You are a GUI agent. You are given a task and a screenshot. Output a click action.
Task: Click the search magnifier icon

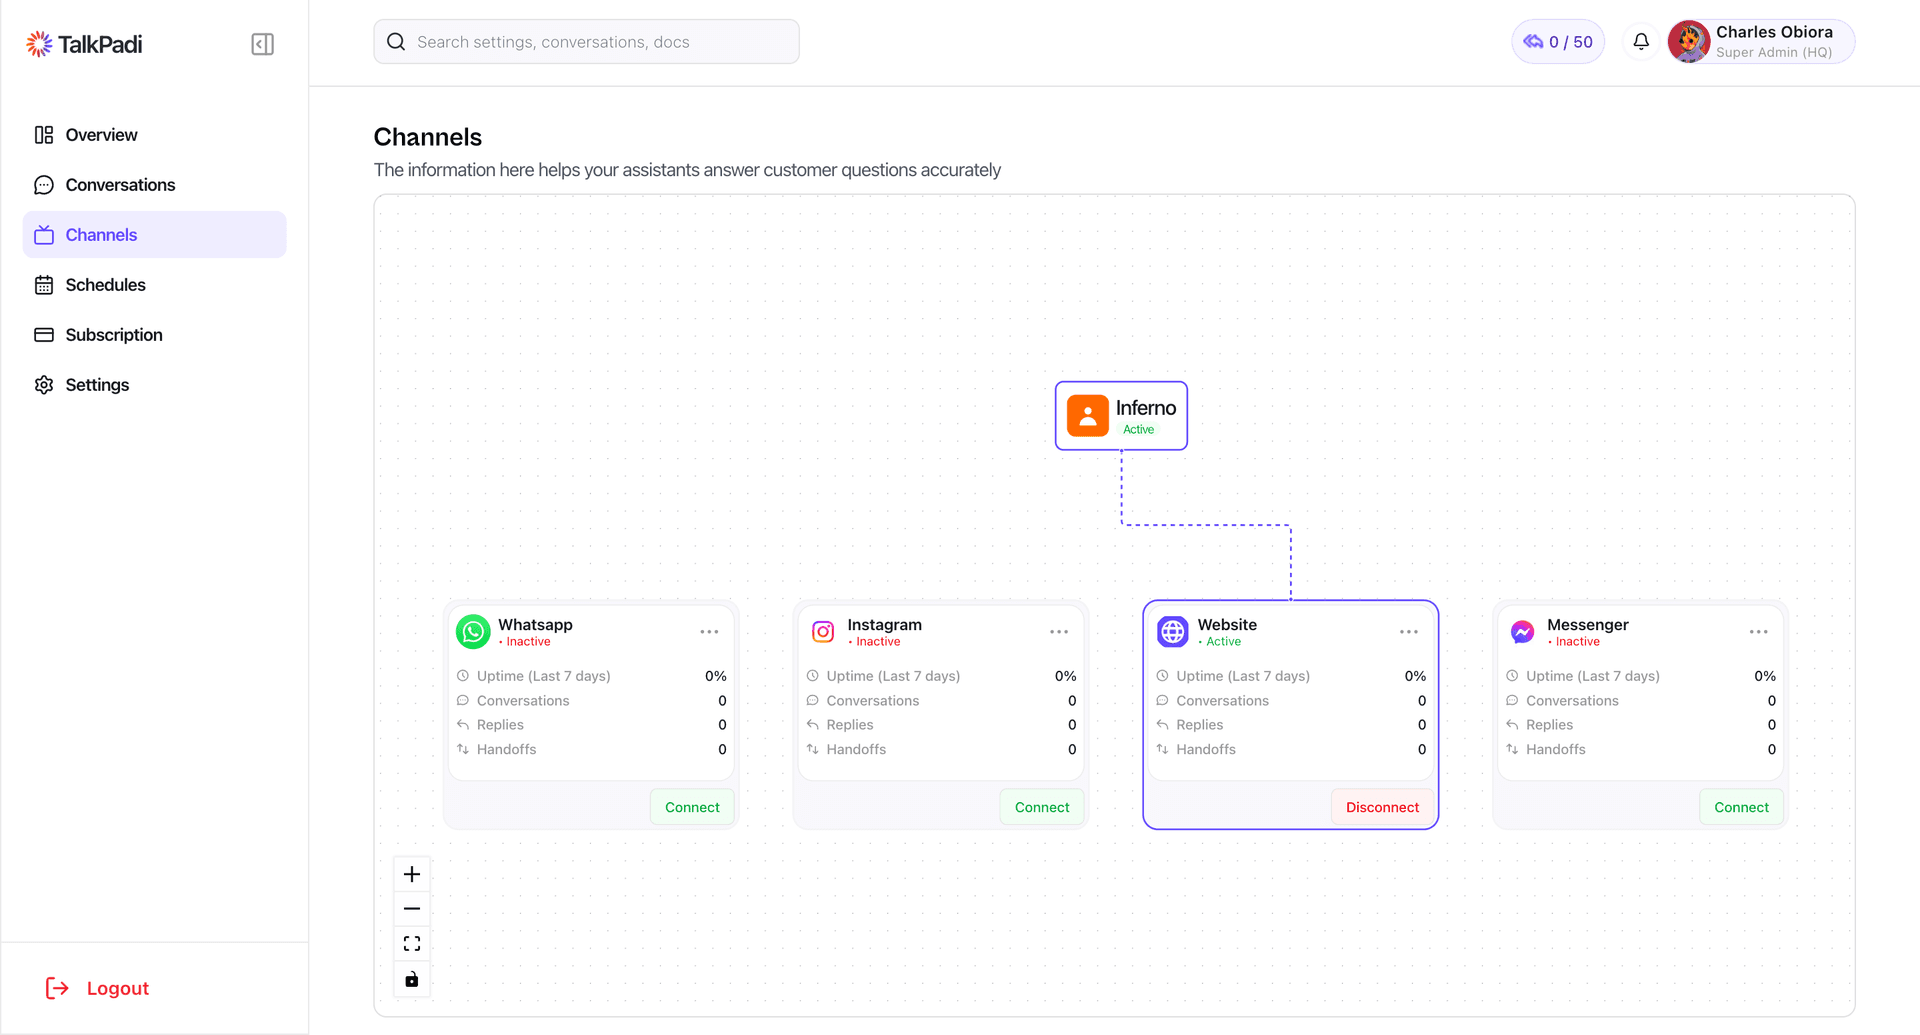(x=396, y=42)
